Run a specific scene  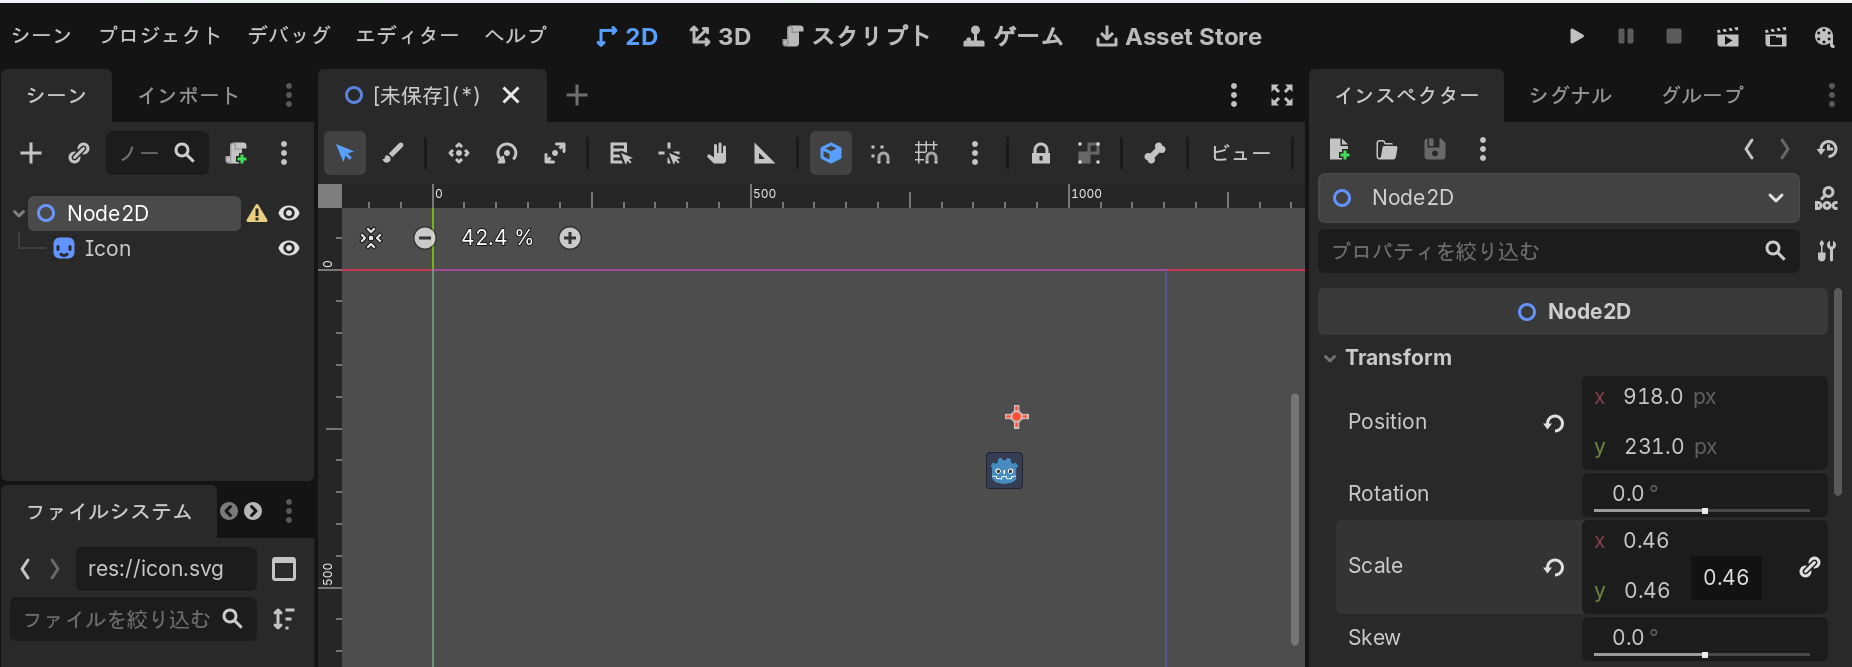[1776, 37]
